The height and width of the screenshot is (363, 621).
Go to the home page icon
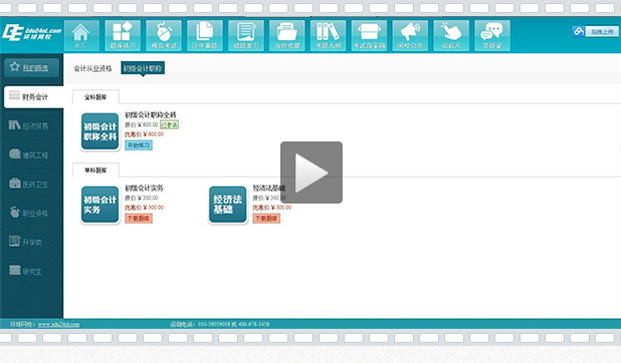[x=81, y=36]
